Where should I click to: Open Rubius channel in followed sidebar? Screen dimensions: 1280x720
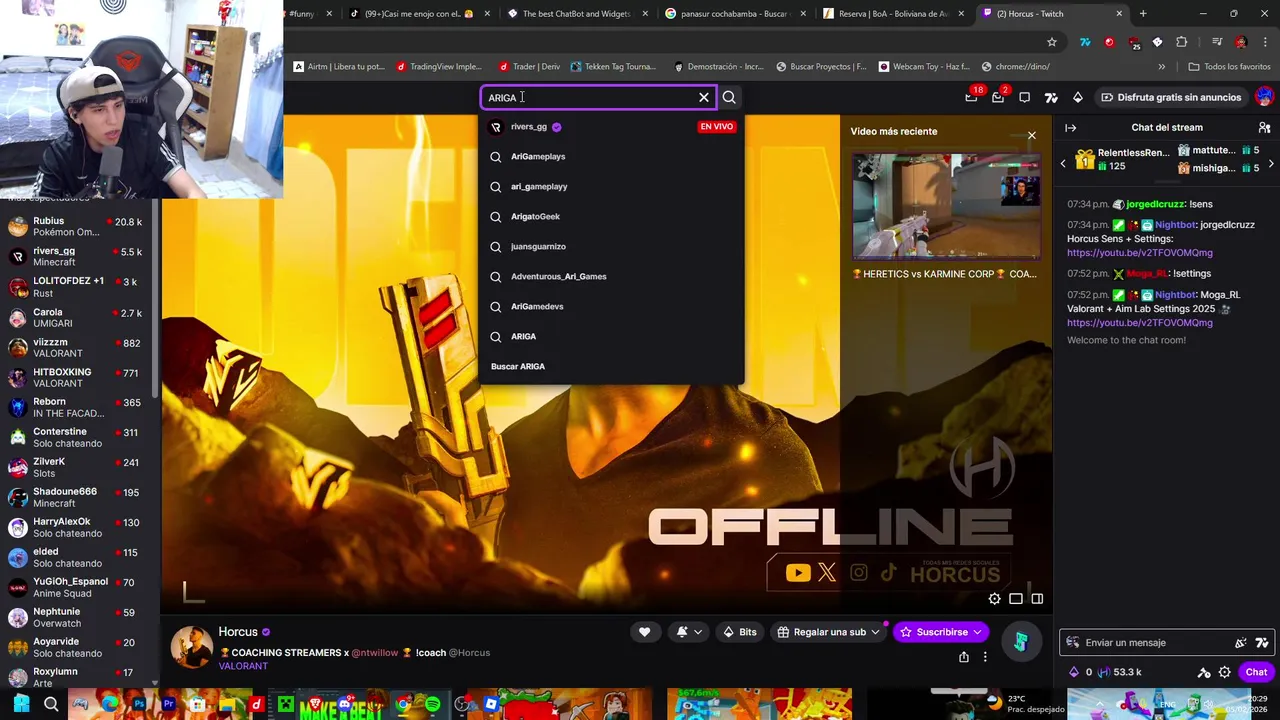click(x=79, y=226)
